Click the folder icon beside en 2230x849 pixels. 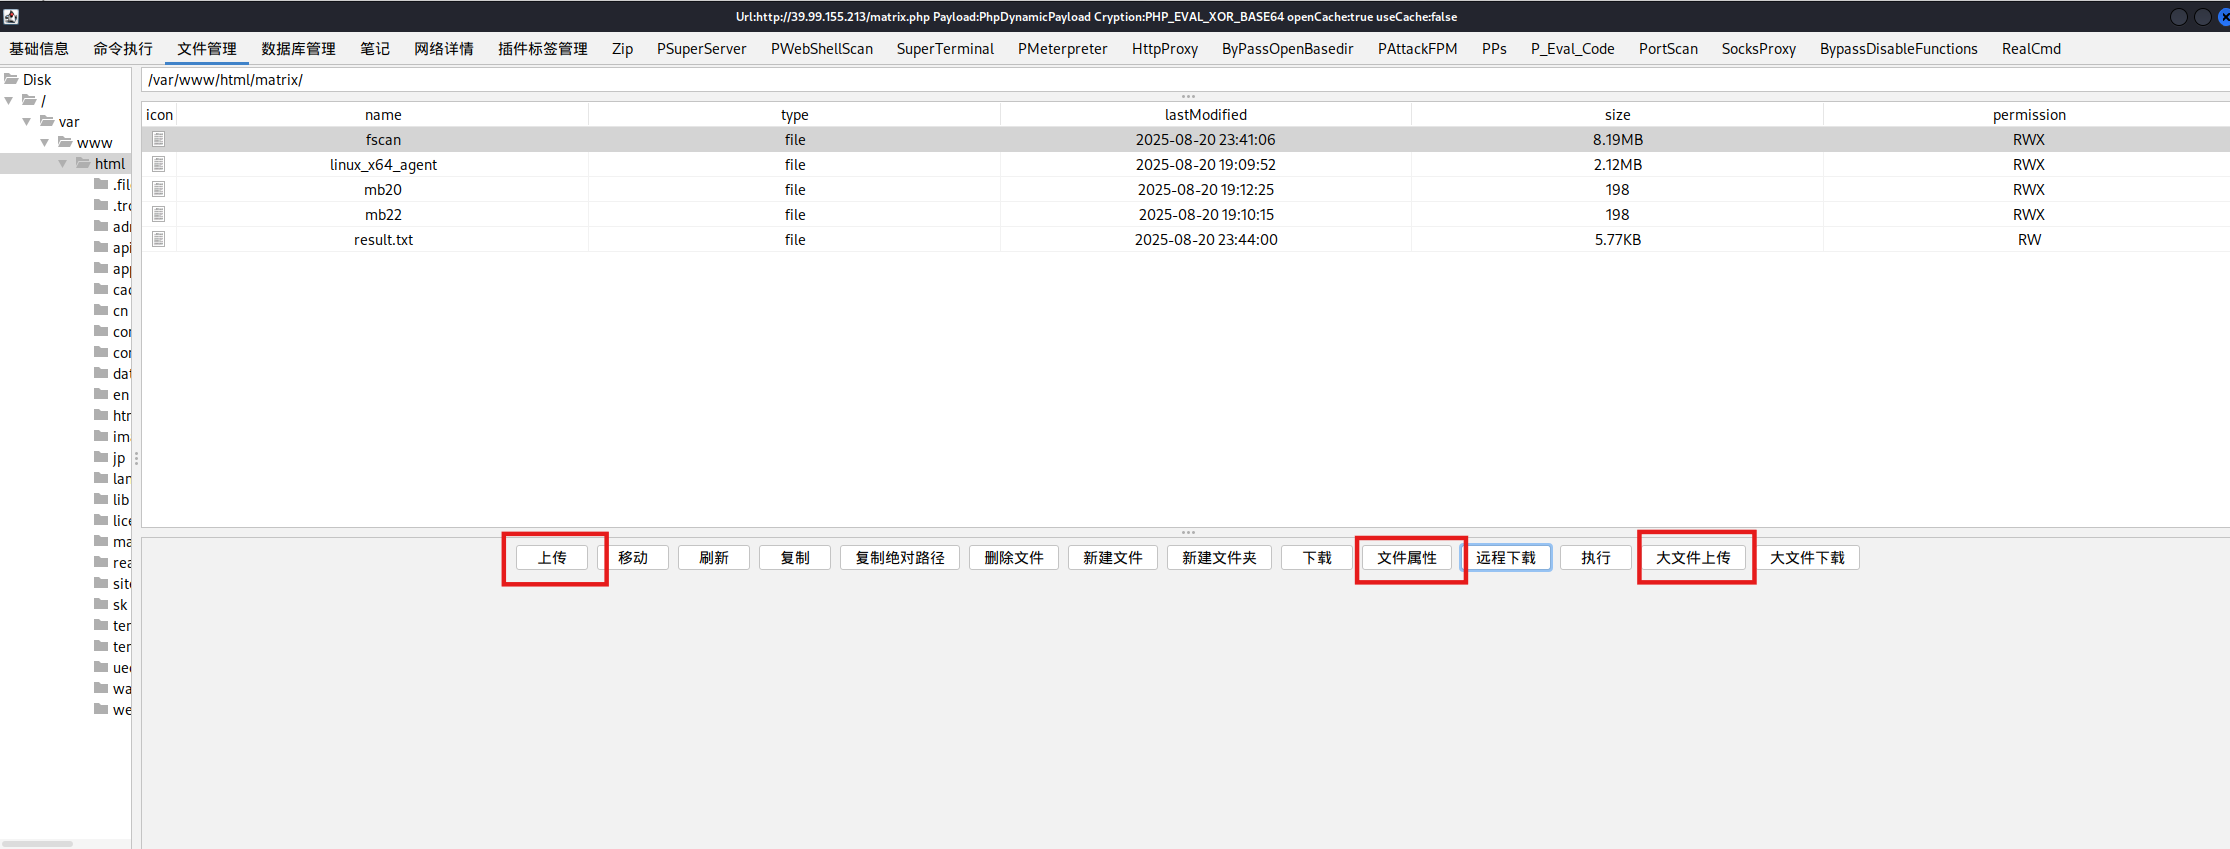(101, 394)
